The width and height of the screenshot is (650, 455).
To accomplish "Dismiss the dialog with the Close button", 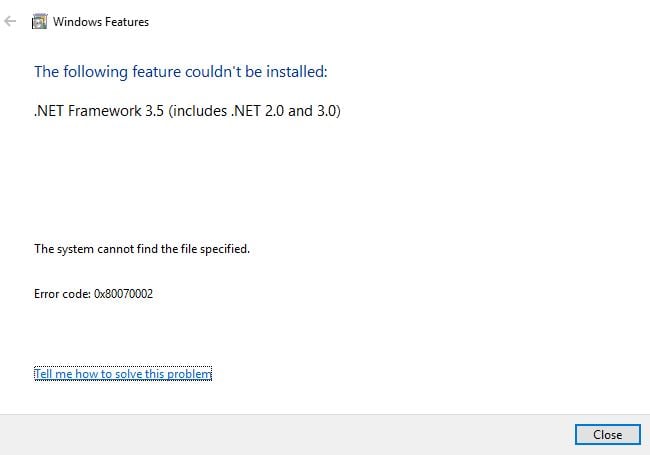I will pyautogui.click(x=608, y=435).
